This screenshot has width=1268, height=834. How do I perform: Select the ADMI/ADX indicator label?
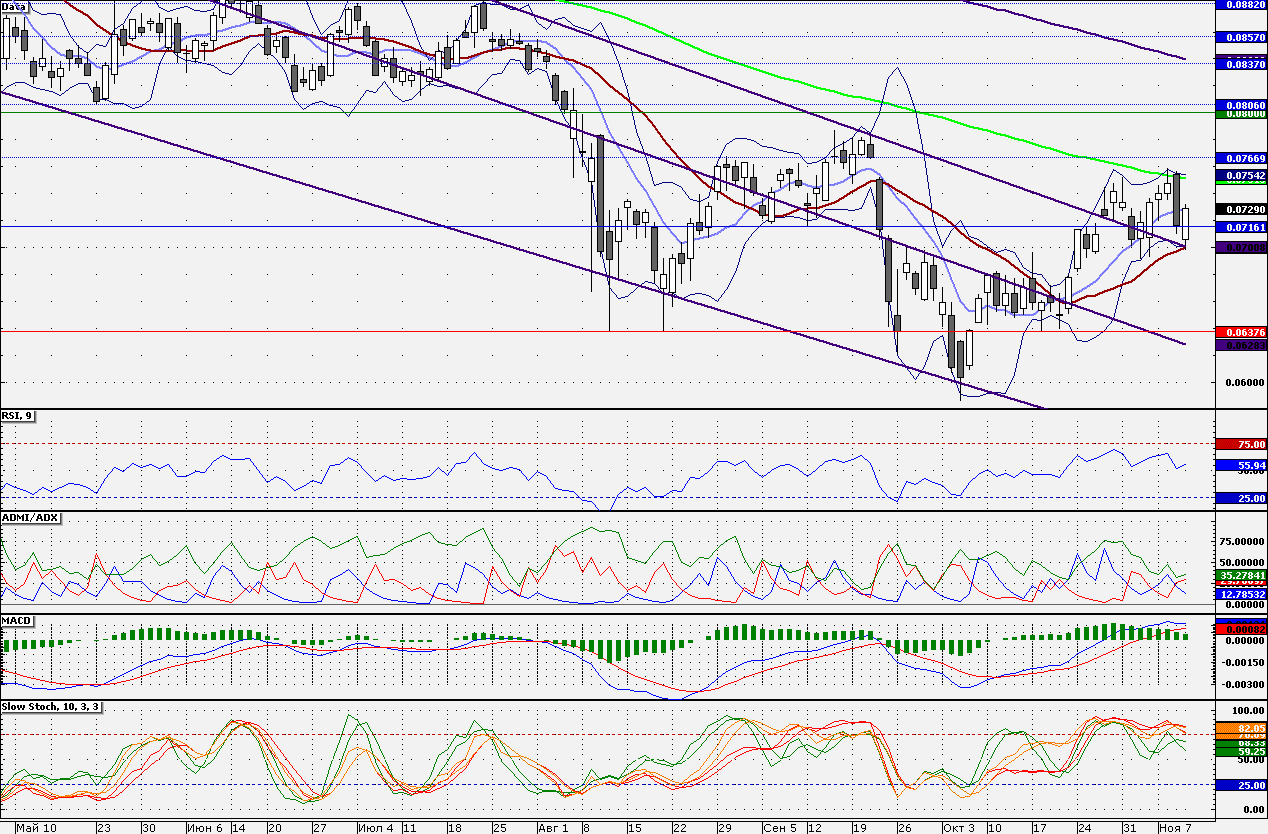pyautogui.click(x=31, y=517)
